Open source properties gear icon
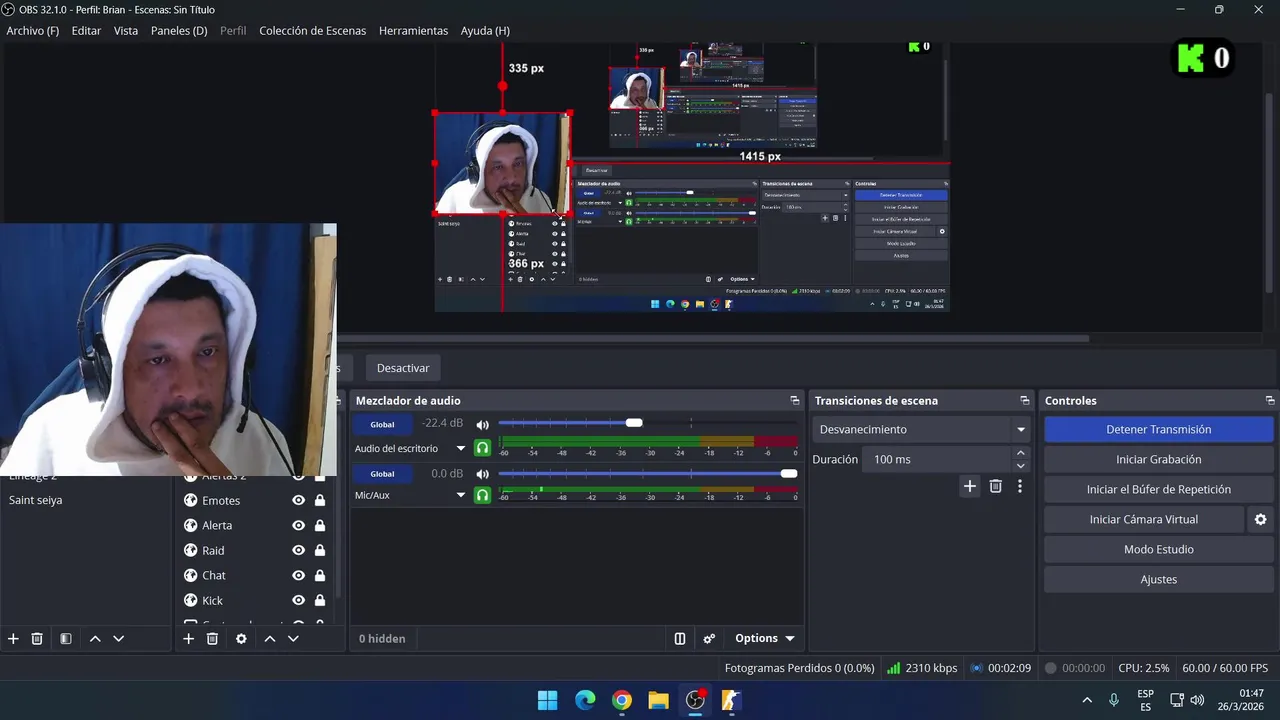The image size is (1280, 720). coord(241,638)
